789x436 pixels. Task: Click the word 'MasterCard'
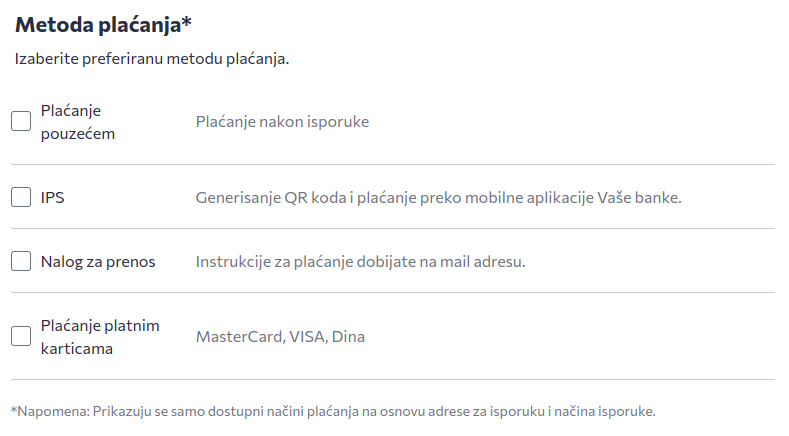click(238, 336)
